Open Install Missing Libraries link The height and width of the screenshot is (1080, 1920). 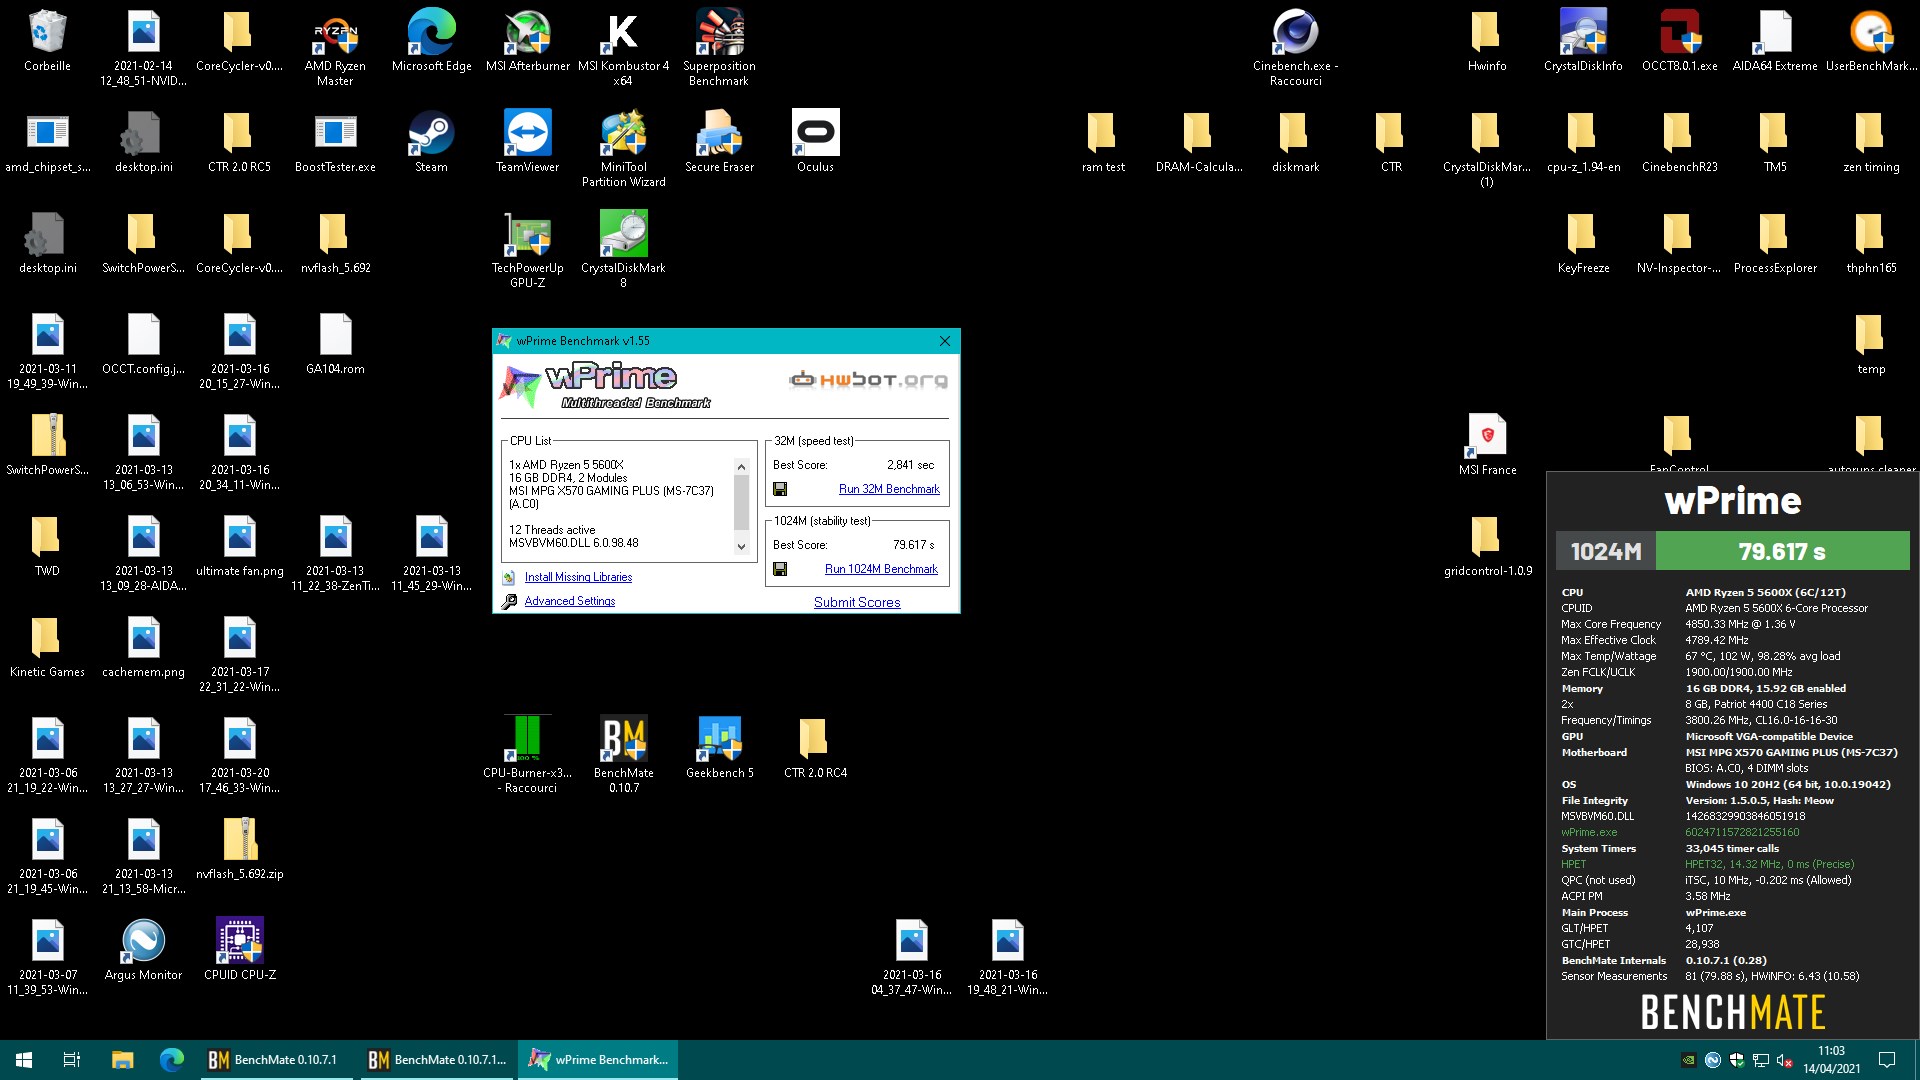pos(578,577)
